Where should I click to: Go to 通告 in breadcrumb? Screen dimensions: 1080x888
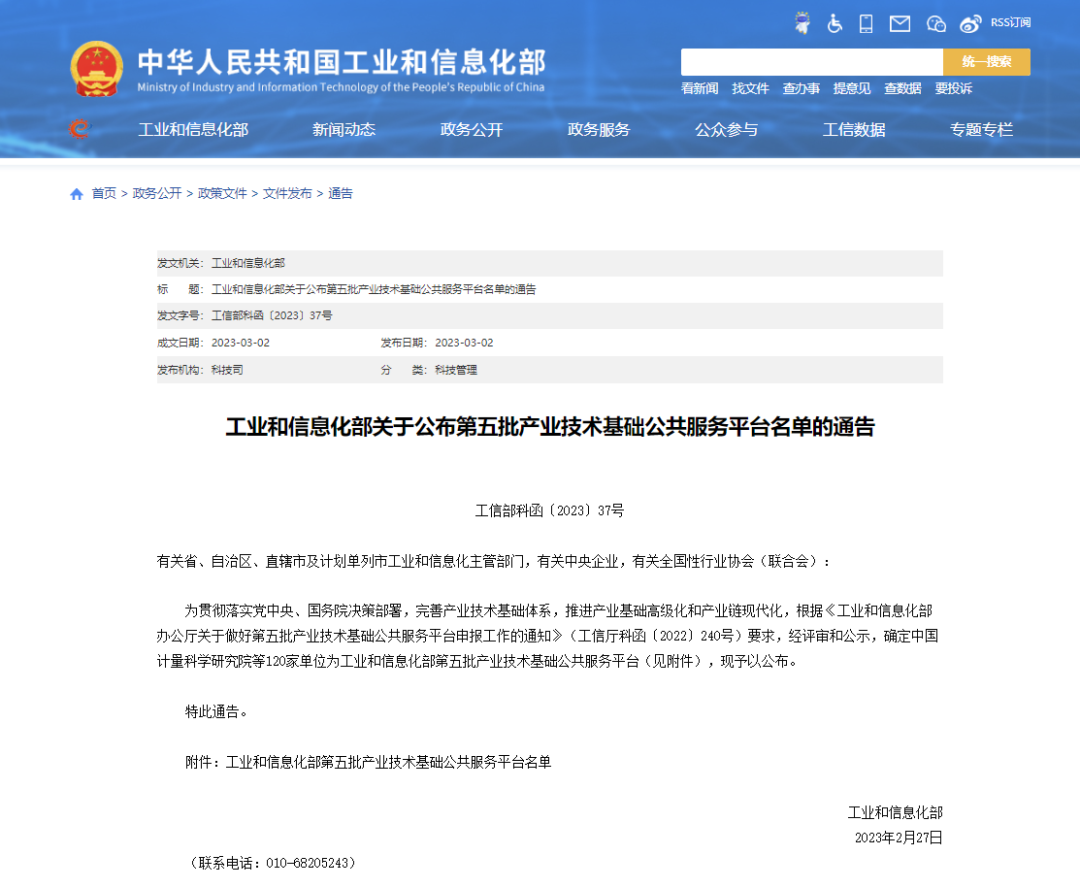[340, 194]
